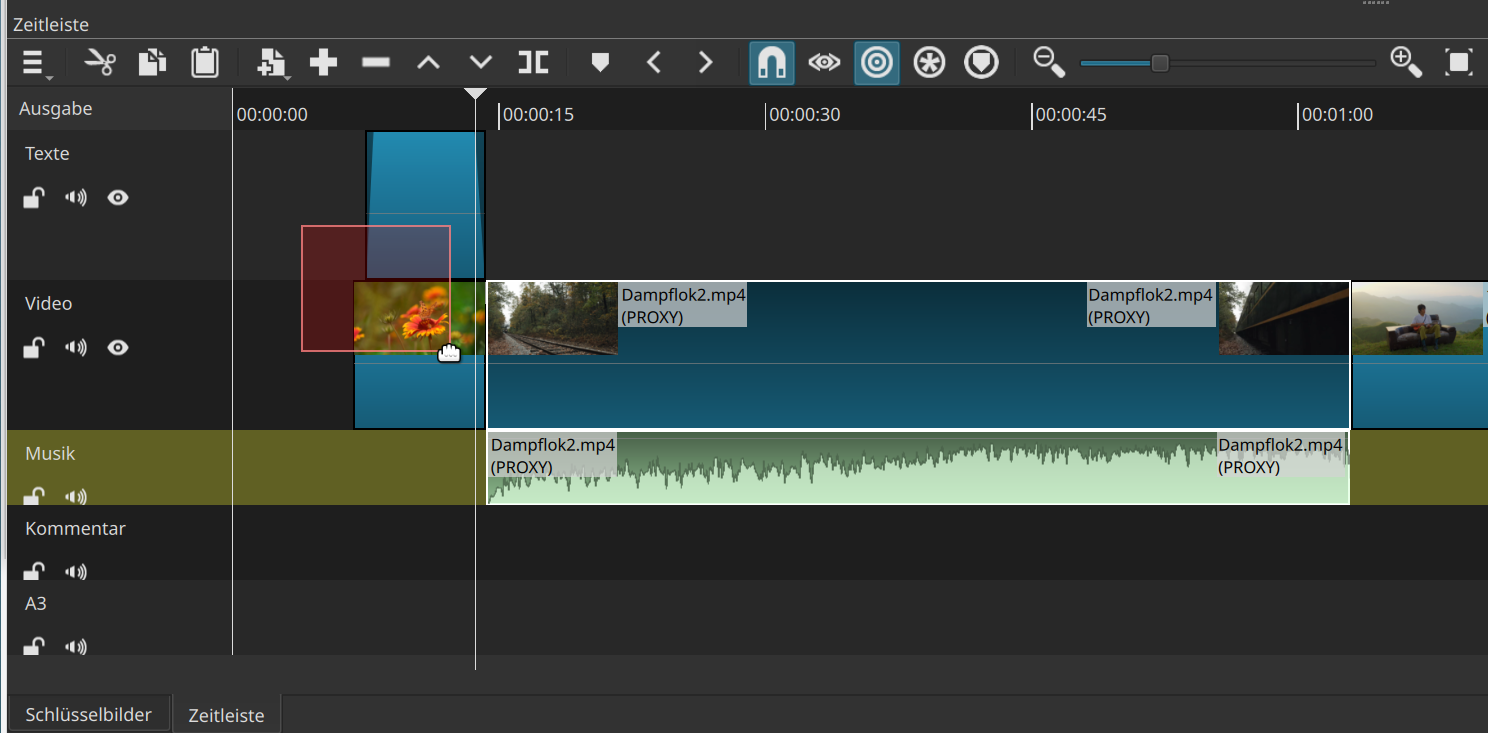Click the scissors cut icon
The width and height of the screenshot is (1488, 733).
click(99, 63)
